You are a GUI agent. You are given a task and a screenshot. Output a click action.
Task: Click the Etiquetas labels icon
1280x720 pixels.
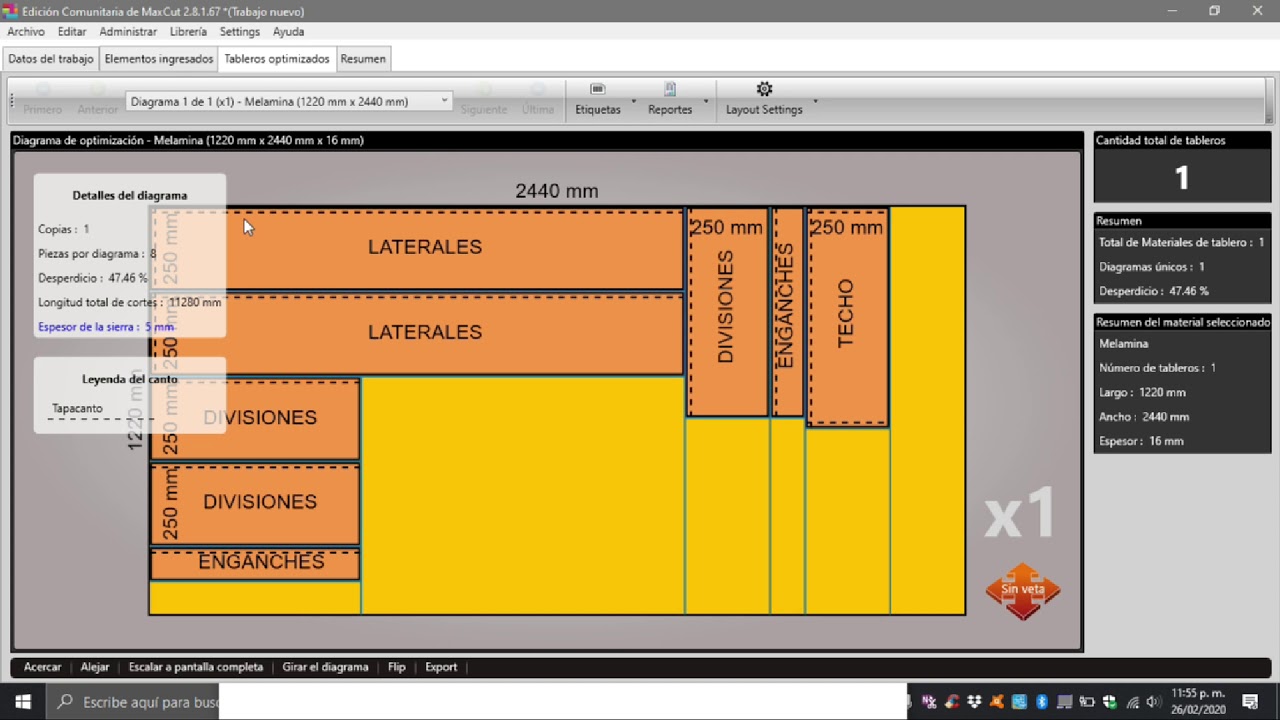click(x=598, y=89)
